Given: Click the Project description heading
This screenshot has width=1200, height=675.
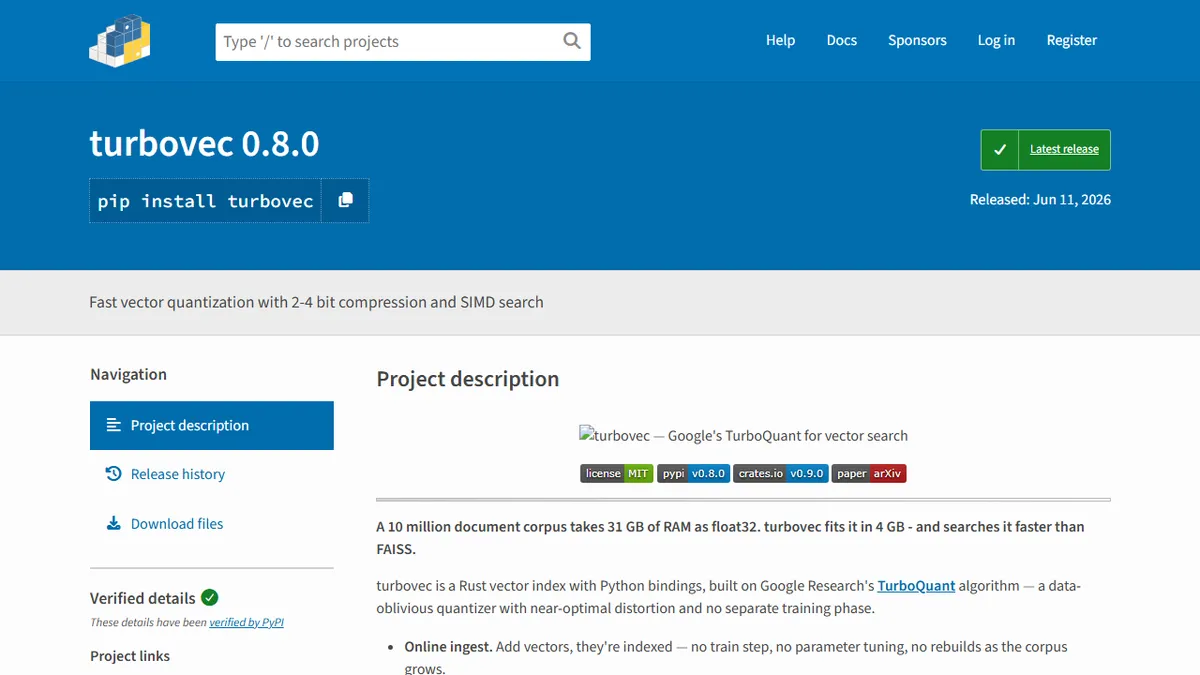Looking at the screenshot, I should [x=467, y=379].
